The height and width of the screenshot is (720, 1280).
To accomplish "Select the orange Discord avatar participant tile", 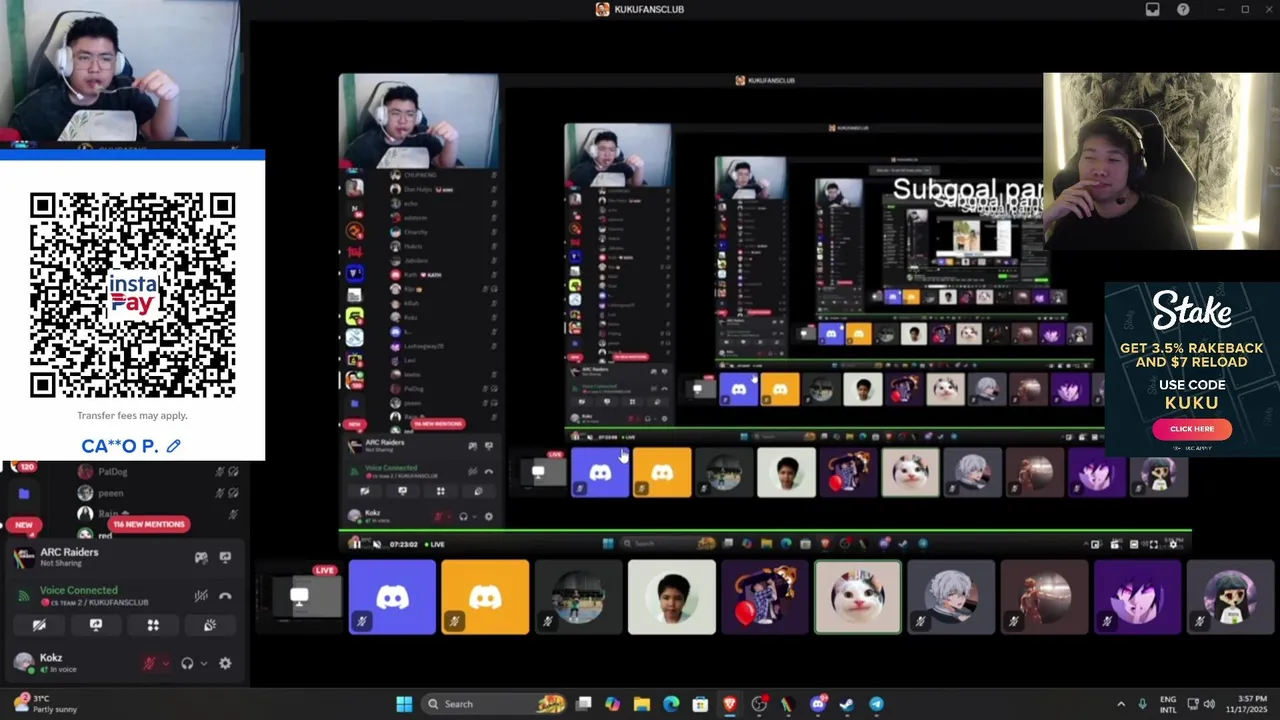I will 485,597.
